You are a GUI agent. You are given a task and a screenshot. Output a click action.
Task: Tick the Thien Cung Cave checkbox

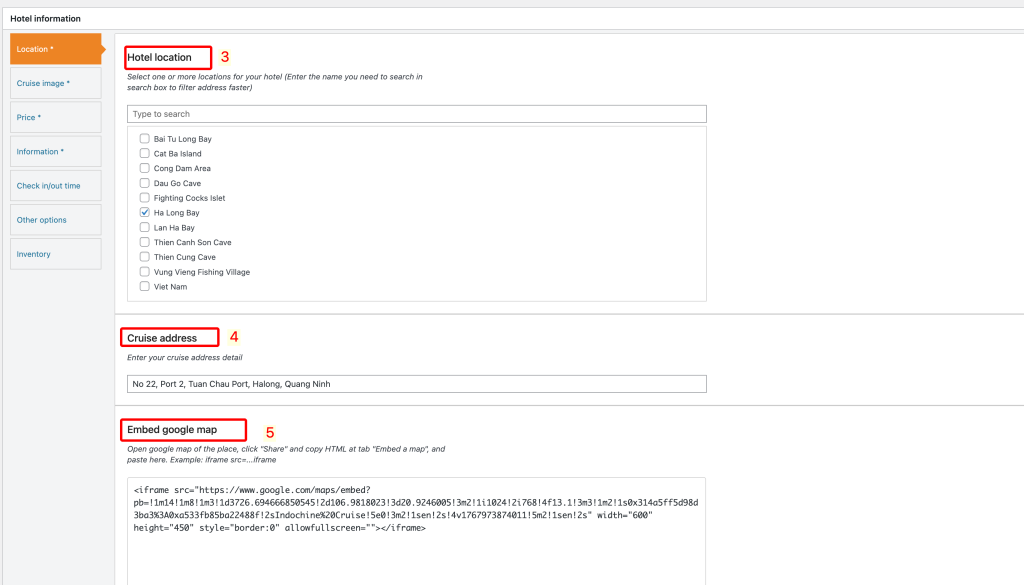145,257
